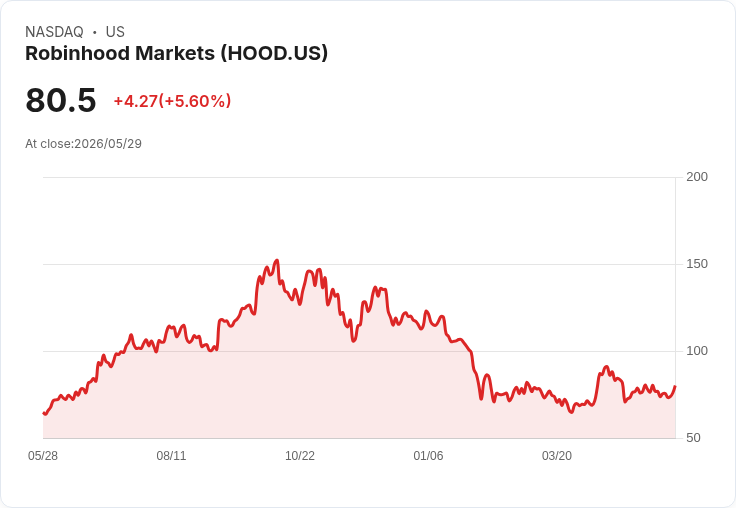Click the 03/20 date axis label
Image resolution: width=736 pixels, height=508 pixels.
point(557,456)
